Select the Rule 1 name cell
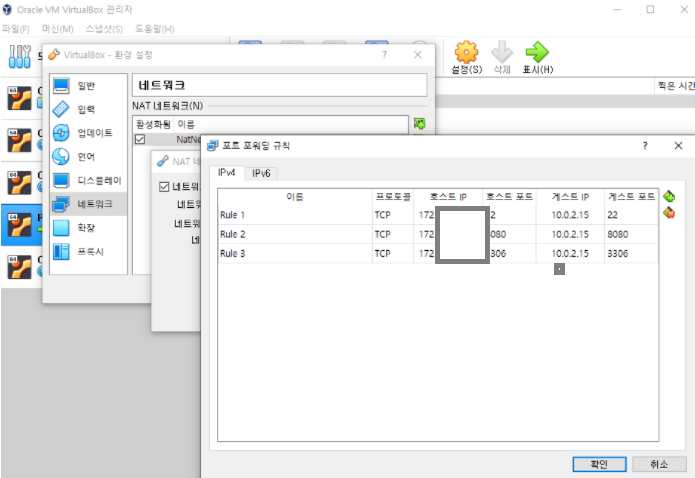Screen dimensions: 695x478 coord(295,215)
